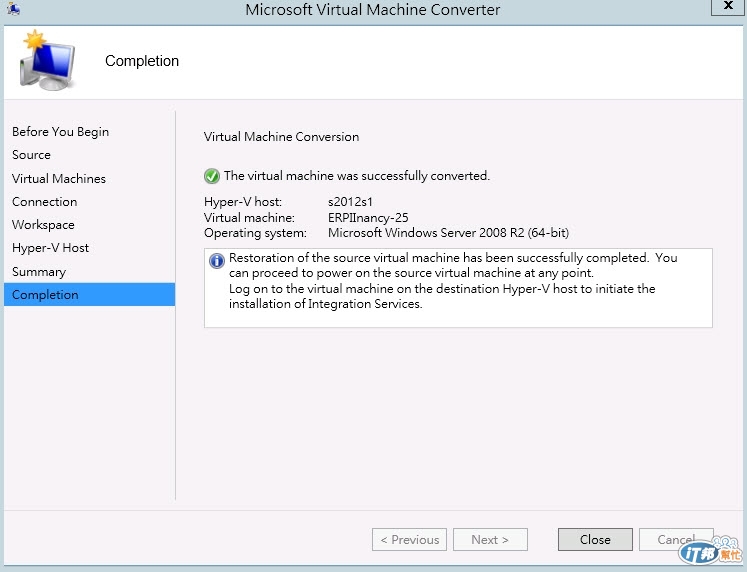Click the successfully converted message
The image size is (747, 572).
click(357, 176)
